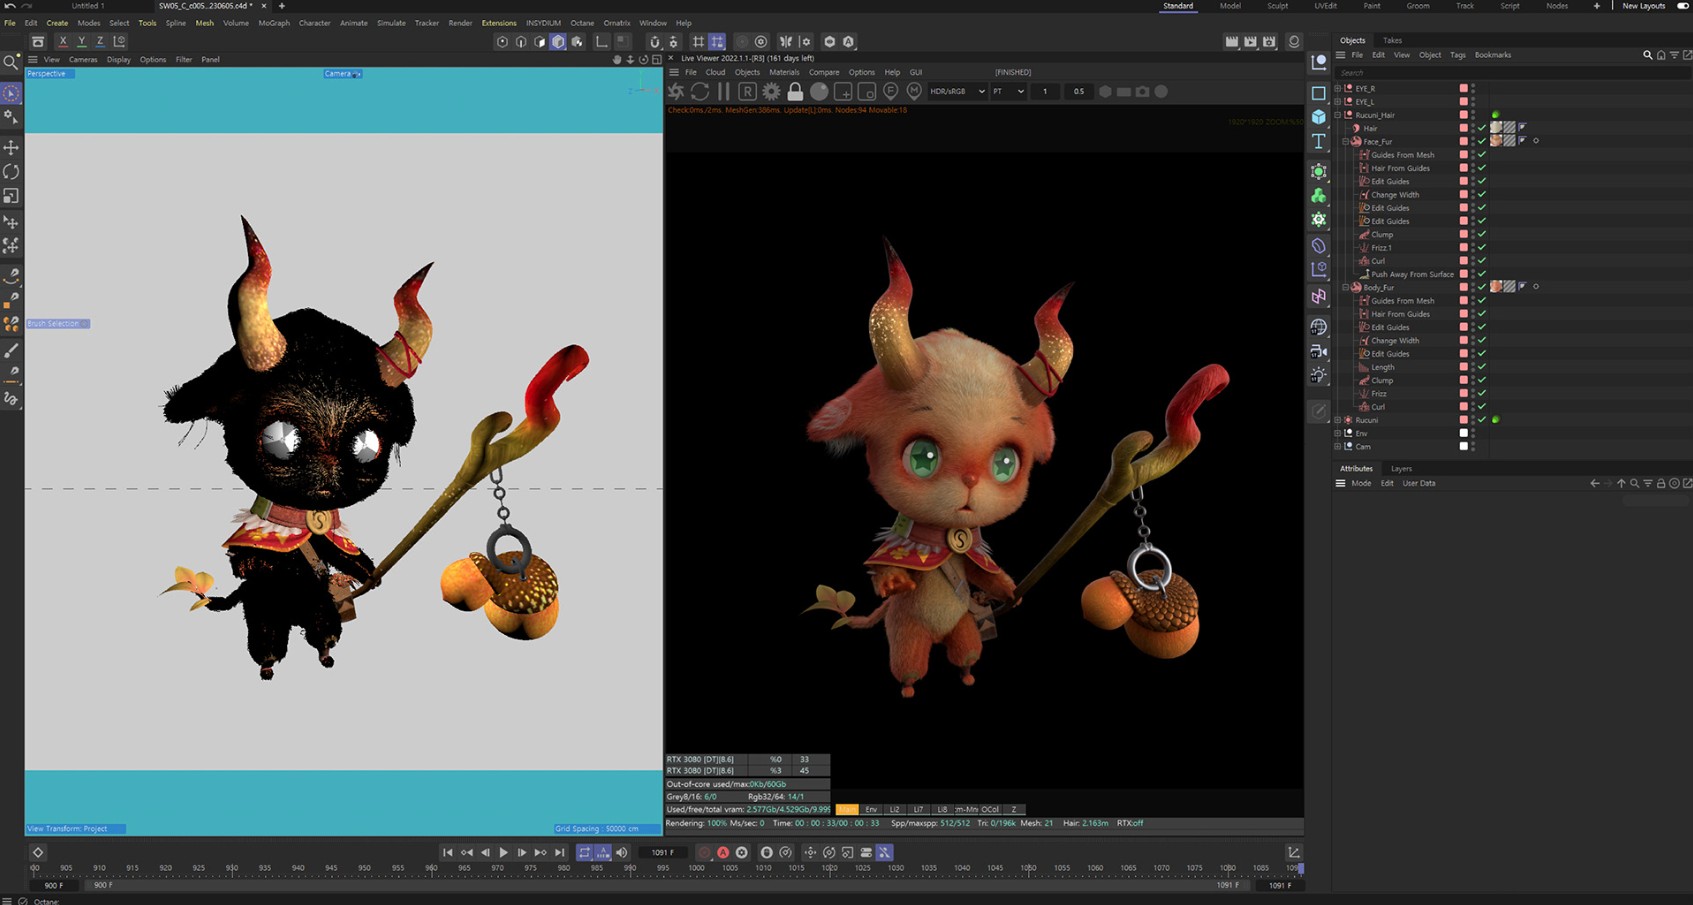Expand the EYE_R object

(x=1338, y=88)
